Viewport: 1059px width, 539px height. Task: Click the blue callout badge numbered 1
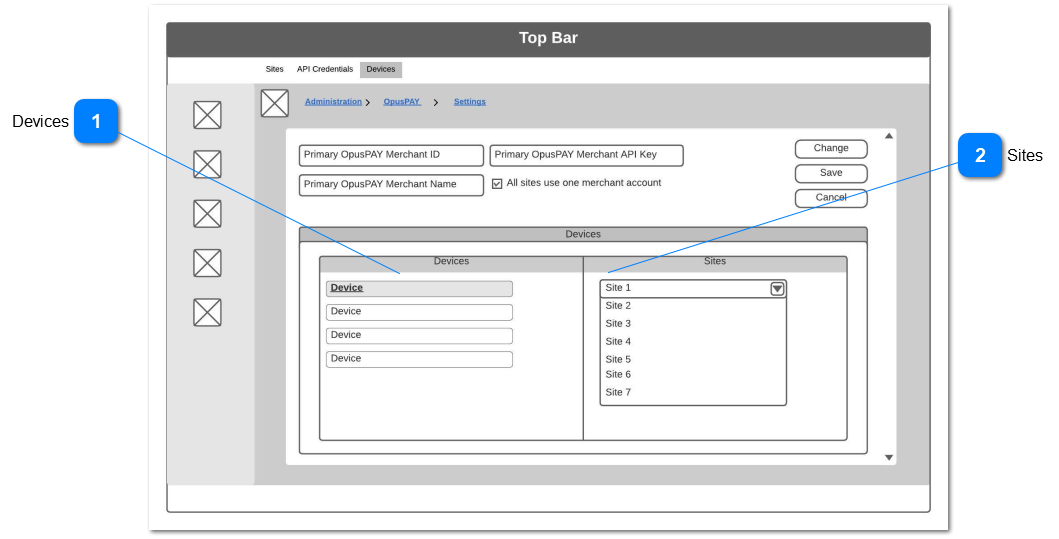(x=96, y=122)
